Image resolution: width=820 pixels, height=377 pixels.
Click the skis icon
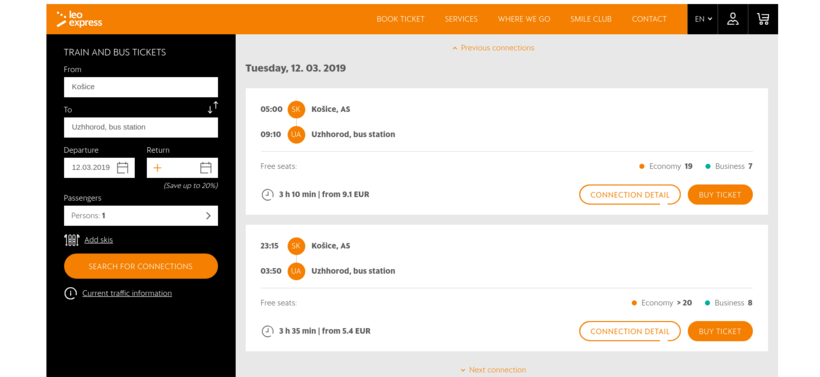pos(72,240)
